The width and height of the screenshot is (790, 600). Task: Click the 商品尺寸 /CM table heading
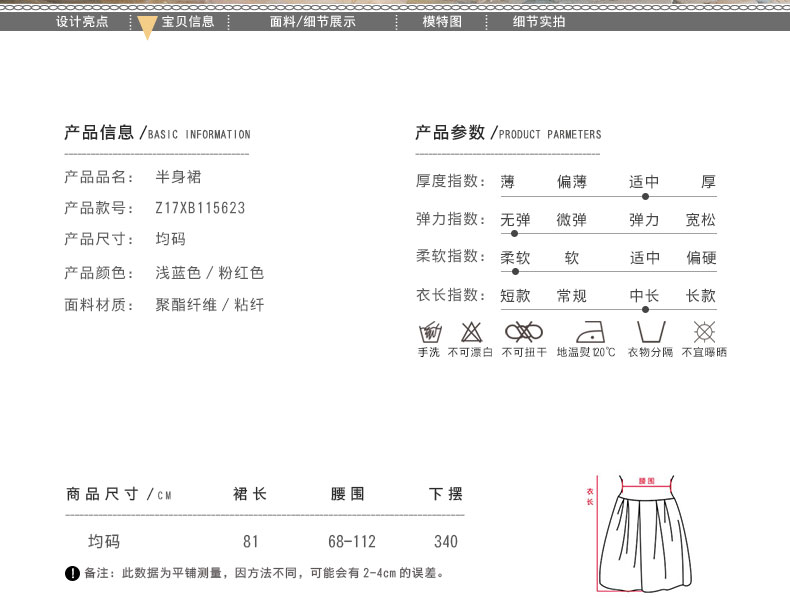click(119, 494)
